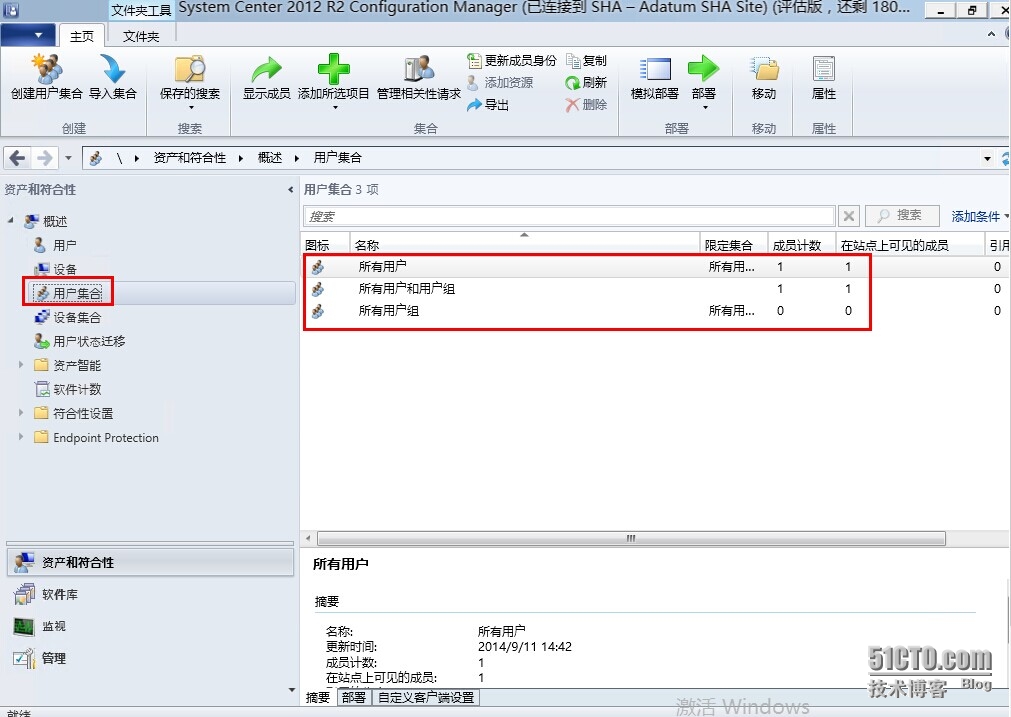This screenshot has width=1011, height=717.
Task: Select 所有用户组 collection row
Action: (x=656, y=311)
